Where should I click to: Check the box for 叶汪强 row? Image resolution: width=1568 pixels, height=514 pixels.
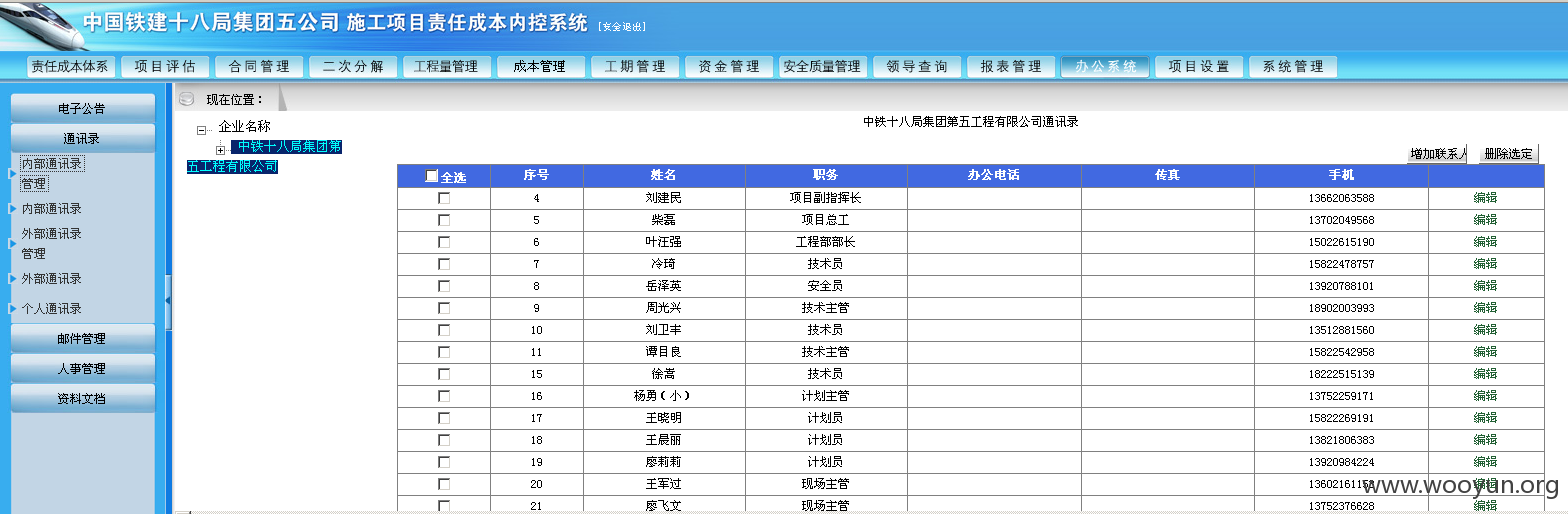(x=444, y=242)
